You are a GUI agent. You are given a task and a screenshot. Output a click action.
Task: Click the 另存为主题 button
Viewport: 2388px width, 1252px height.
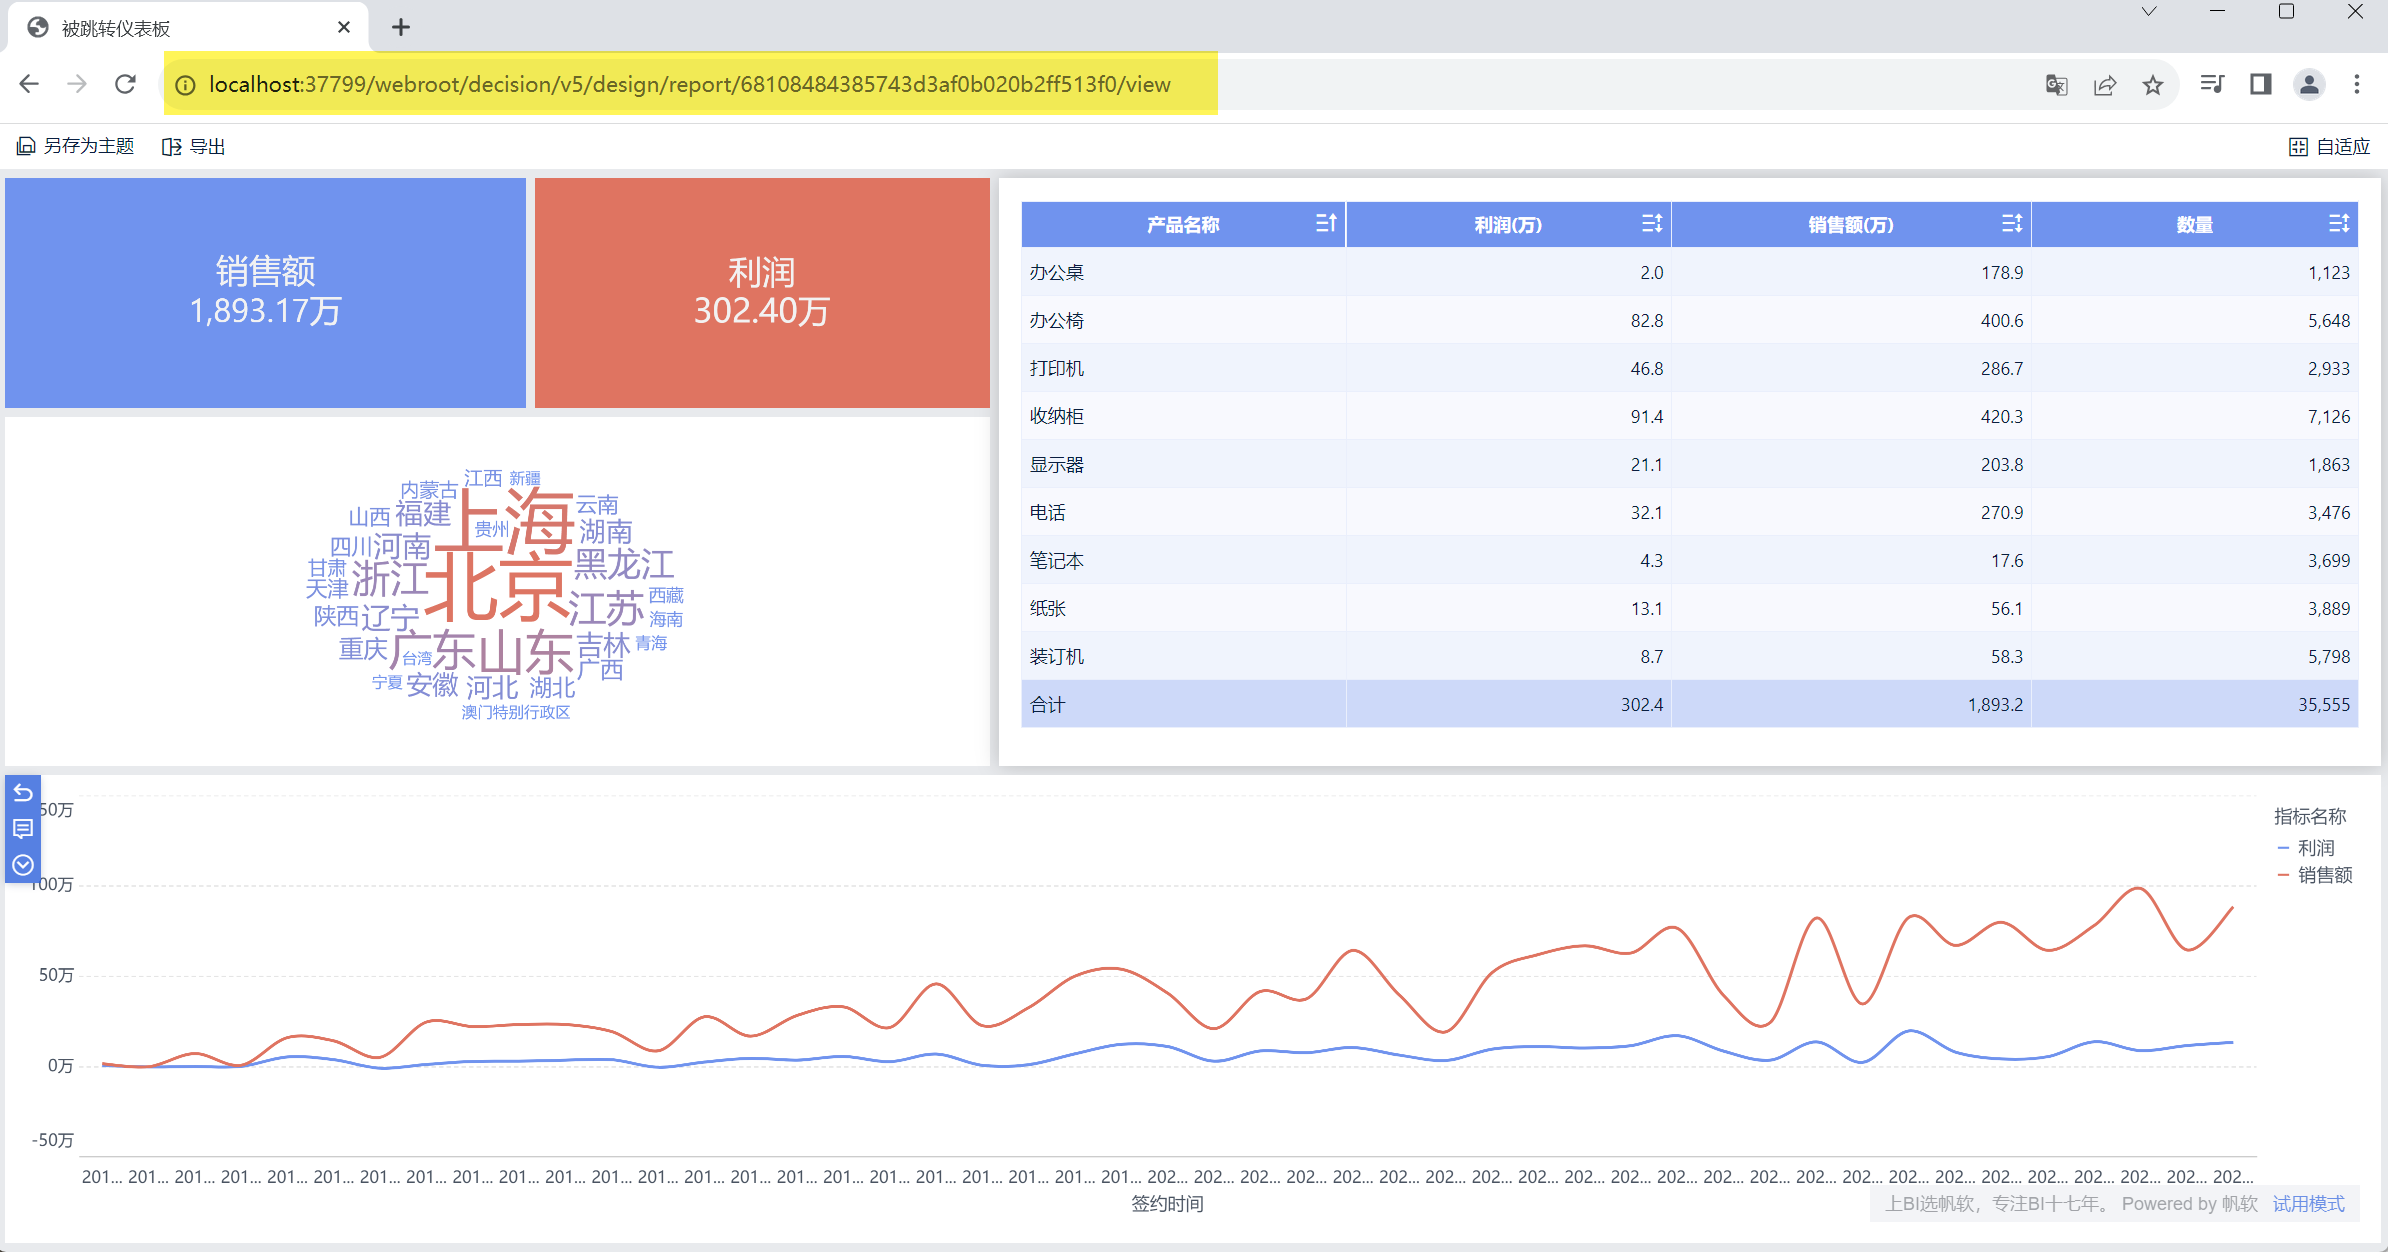click(x=76, y=147)
